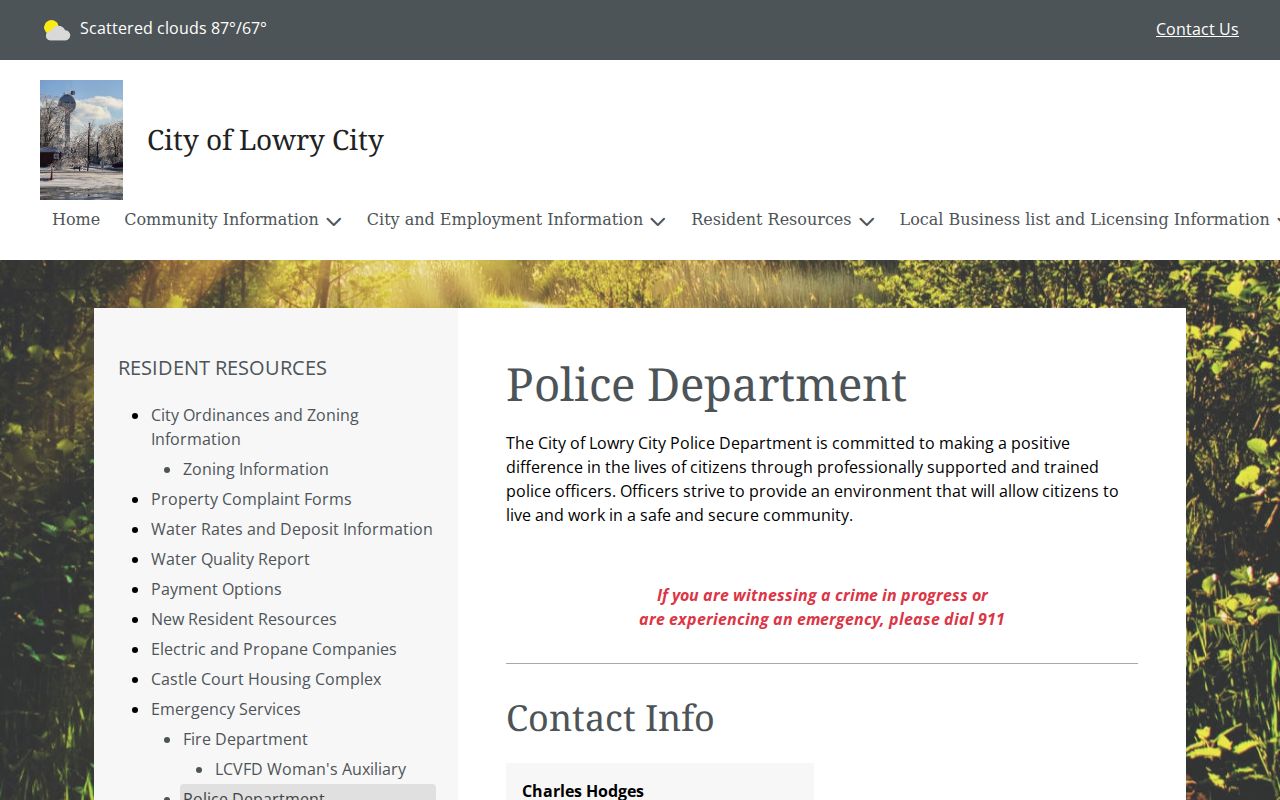Open the Resident Resources menu
This screenshot has height=800, width=1280.
point(771,219)
